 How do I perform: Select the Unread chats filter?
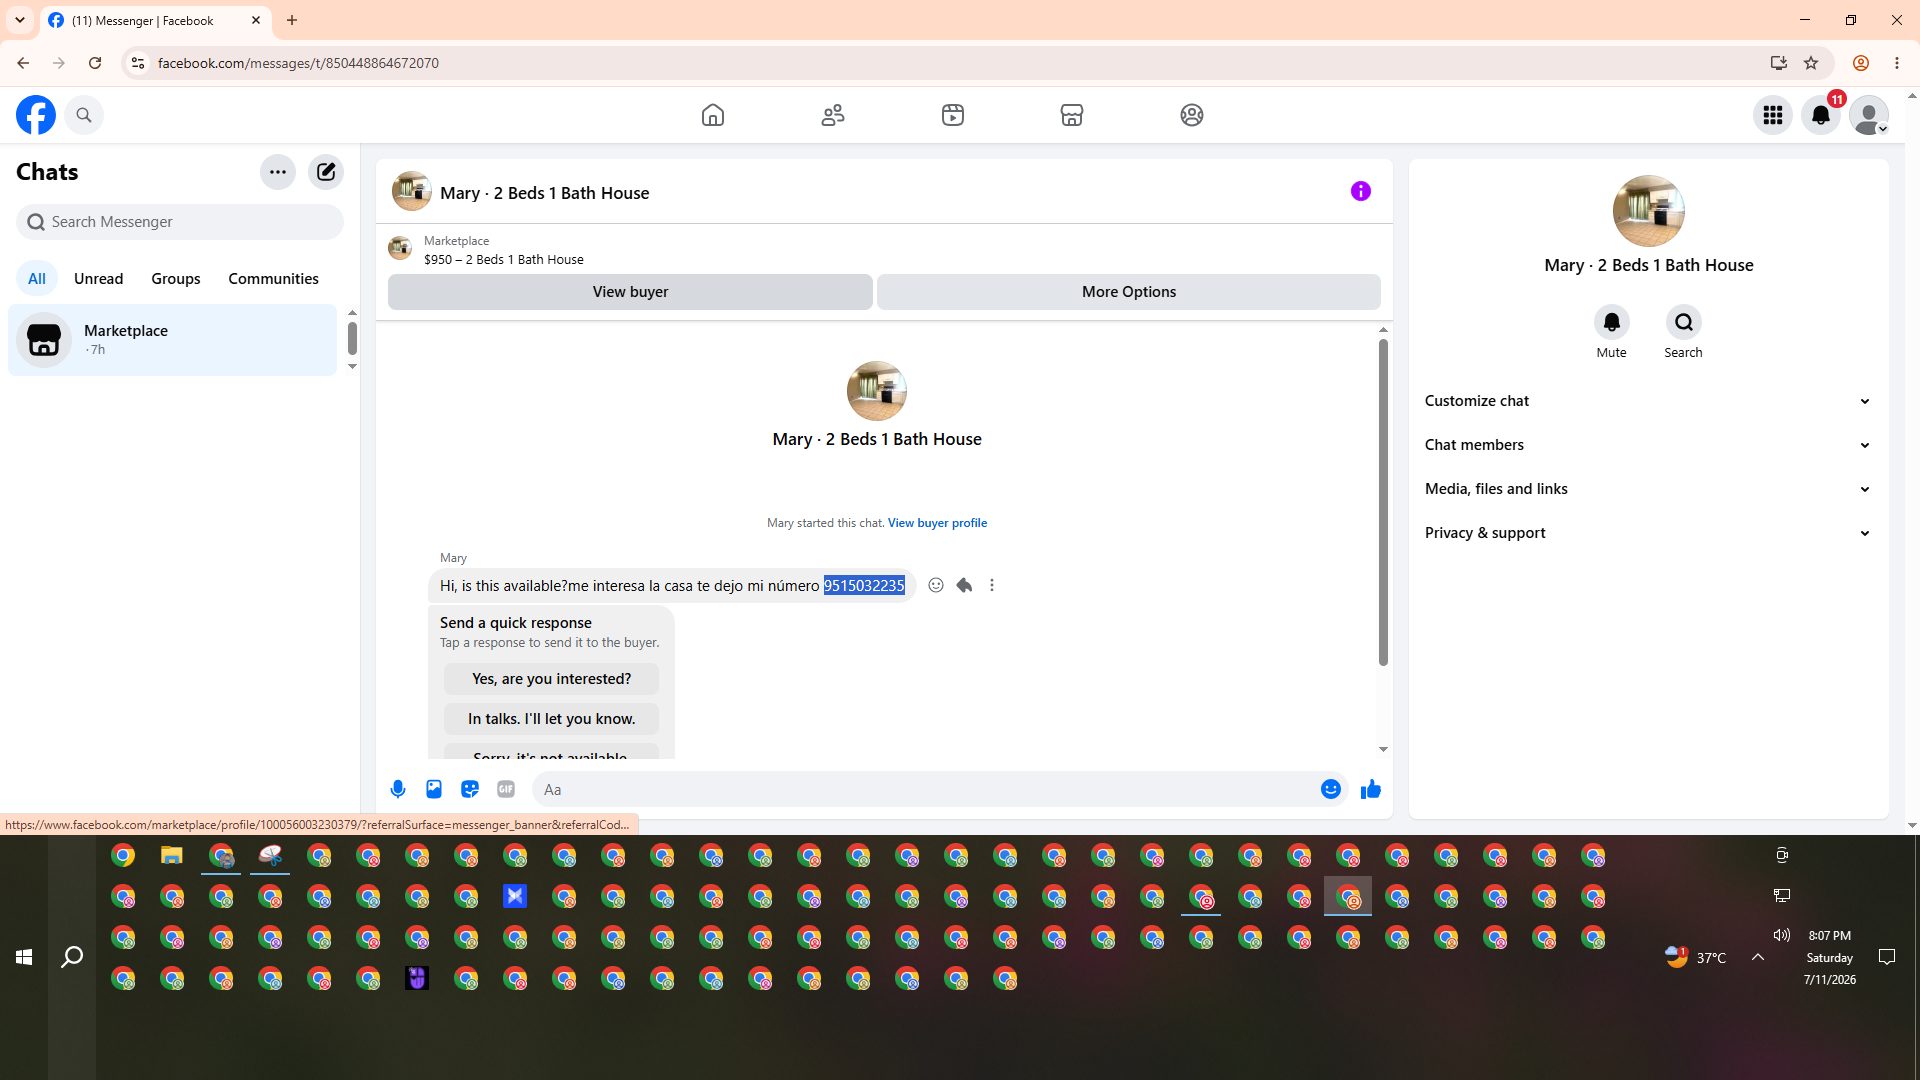(x=99, y=279)
